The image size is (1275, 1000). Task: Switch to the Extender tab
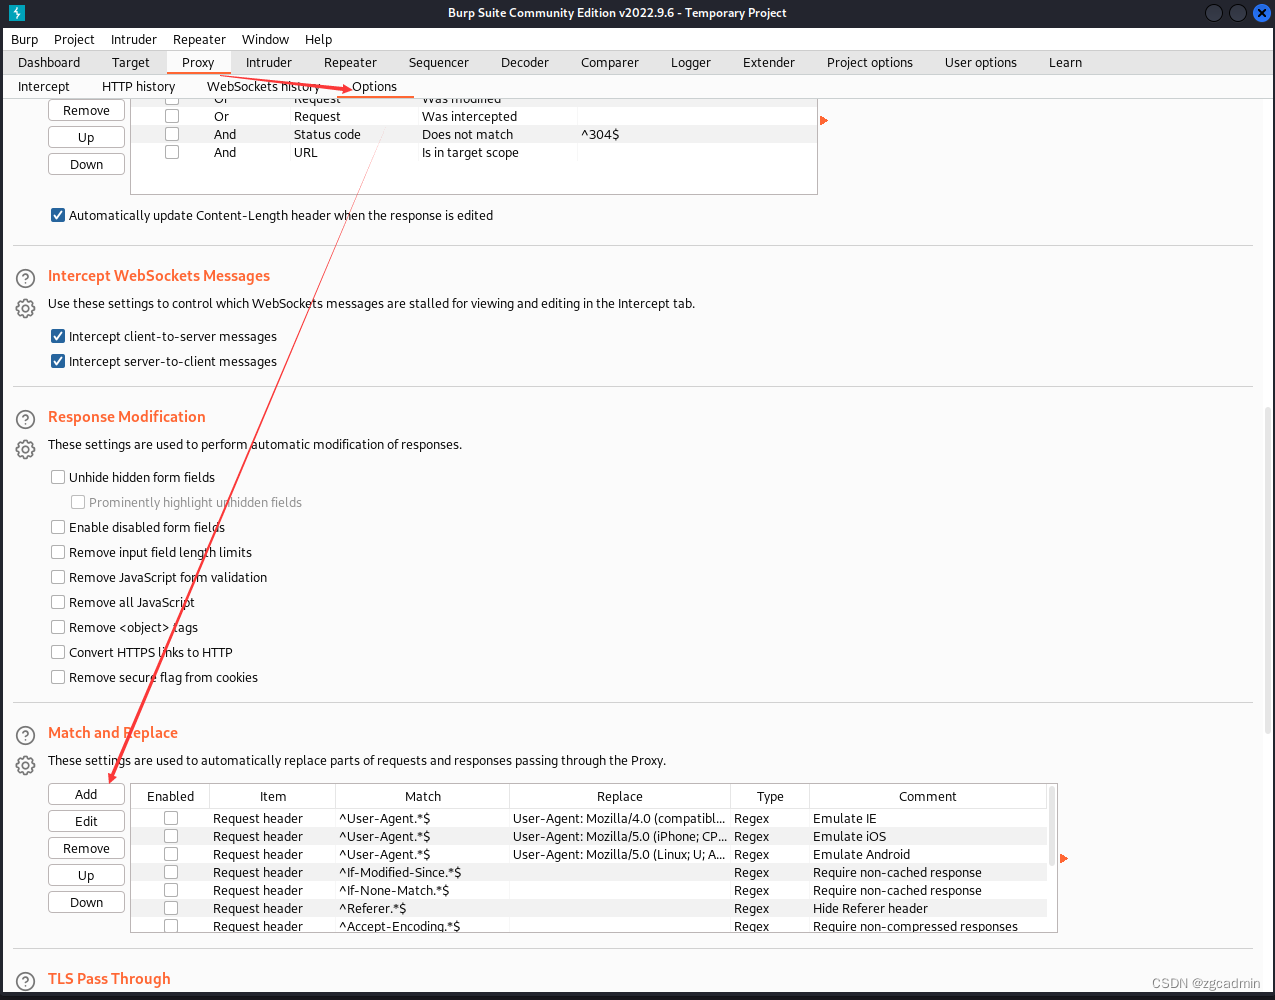[x=769, y=62]
